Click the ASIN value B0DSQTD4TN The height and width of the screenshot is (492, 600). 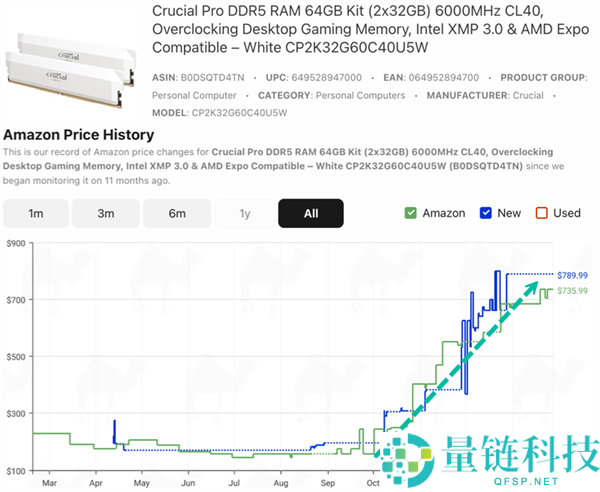[x=212, y=78]
